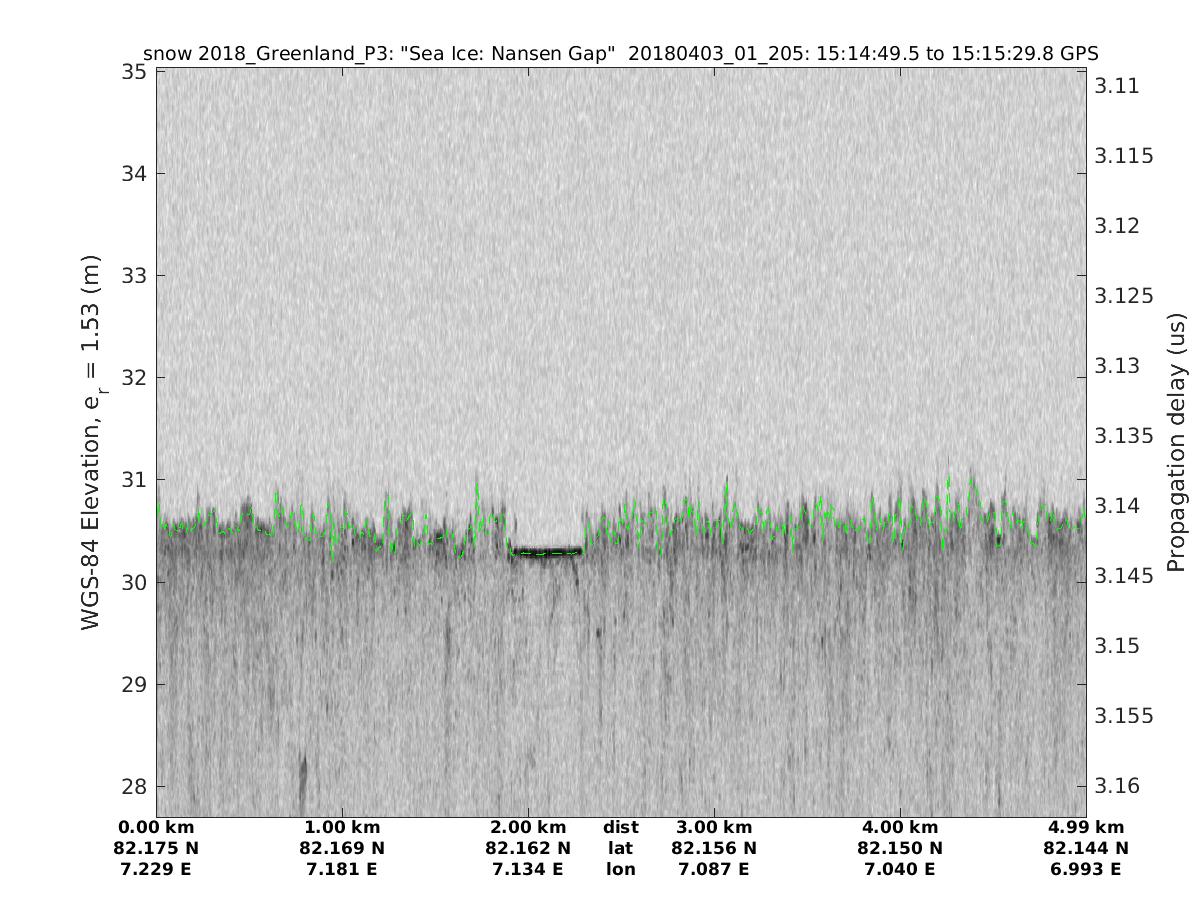Screen dimensions: 1200x900
Task: Select the '1.00 km' distance label
Action: pyautogui.click(x=342, y=827)
